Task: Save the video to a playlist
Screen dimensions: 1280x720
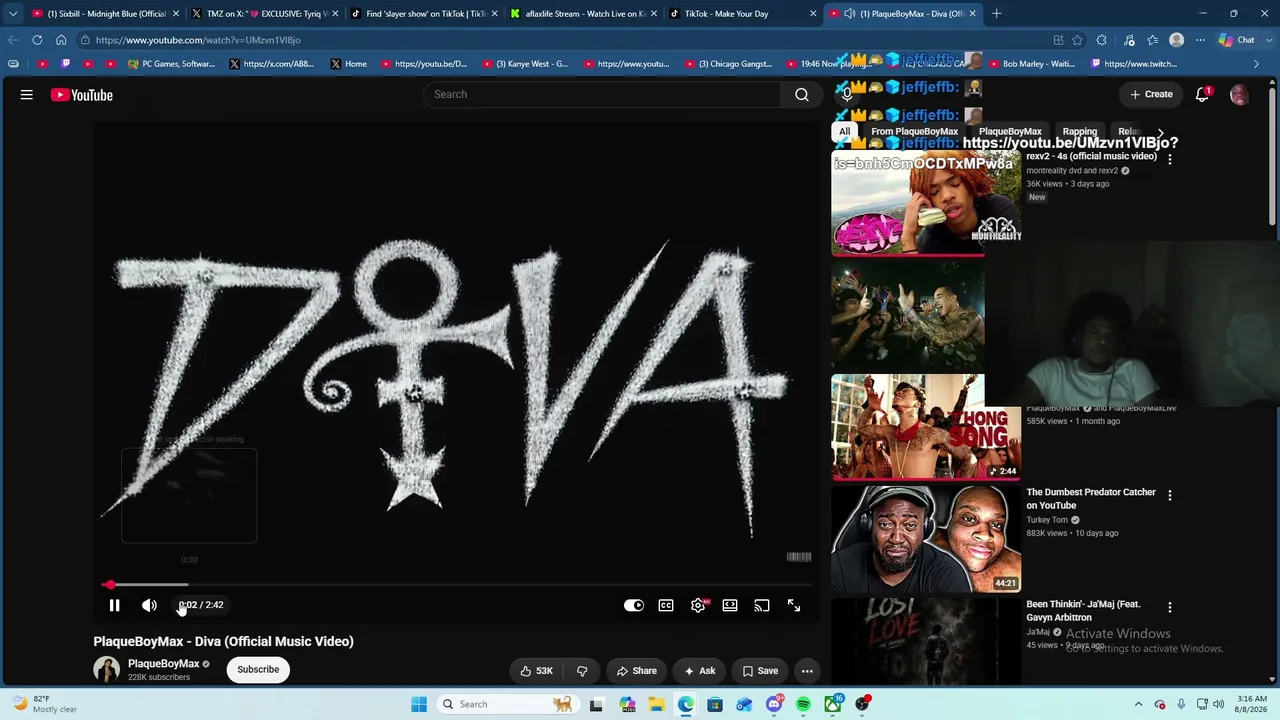Action: tap(760, 671)
